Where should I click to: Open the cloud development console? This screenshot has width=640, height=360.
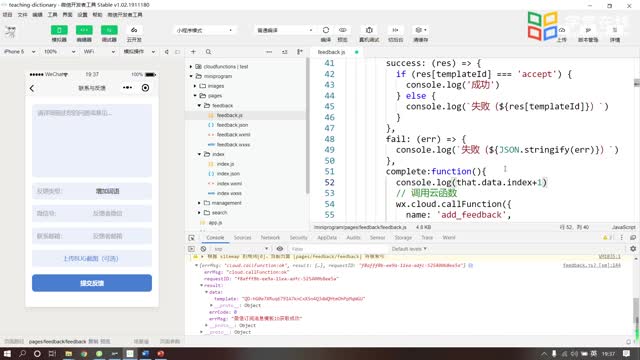coord(134,30)
